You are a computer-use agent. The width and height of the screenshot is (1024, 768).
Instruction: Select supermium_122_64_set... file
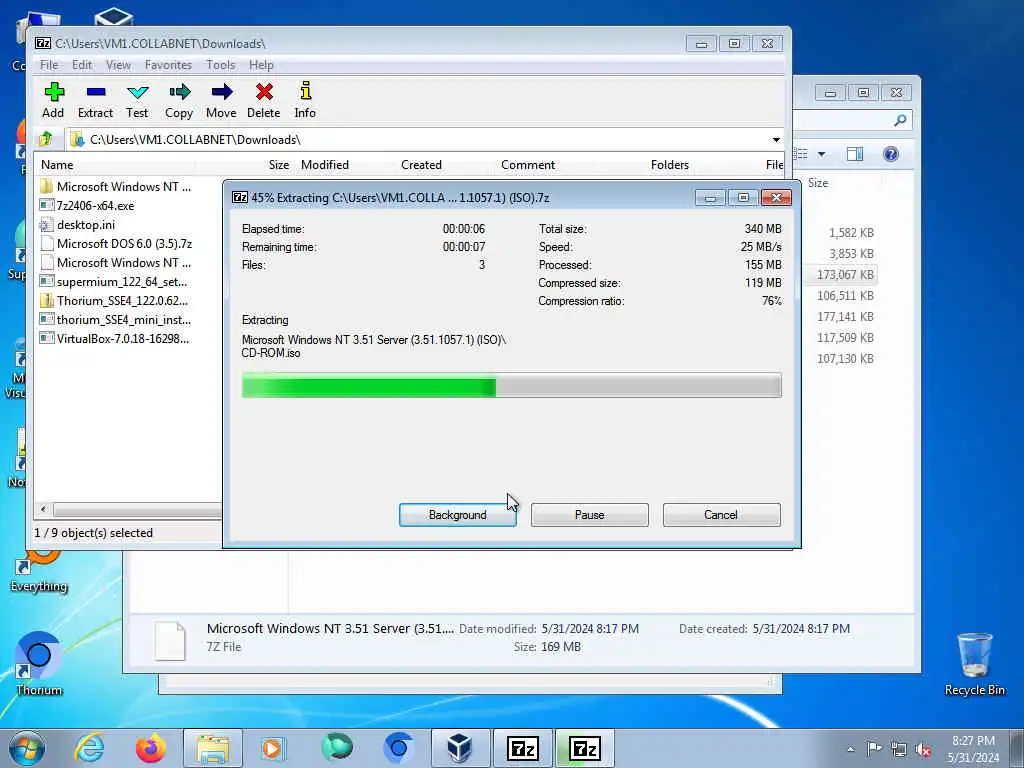tap(121, 281)
